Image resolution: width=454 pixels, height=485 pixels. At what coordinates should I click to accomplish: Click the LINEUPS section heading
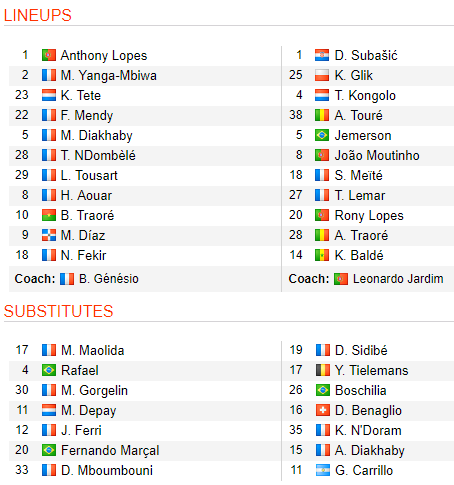point(38,15)
